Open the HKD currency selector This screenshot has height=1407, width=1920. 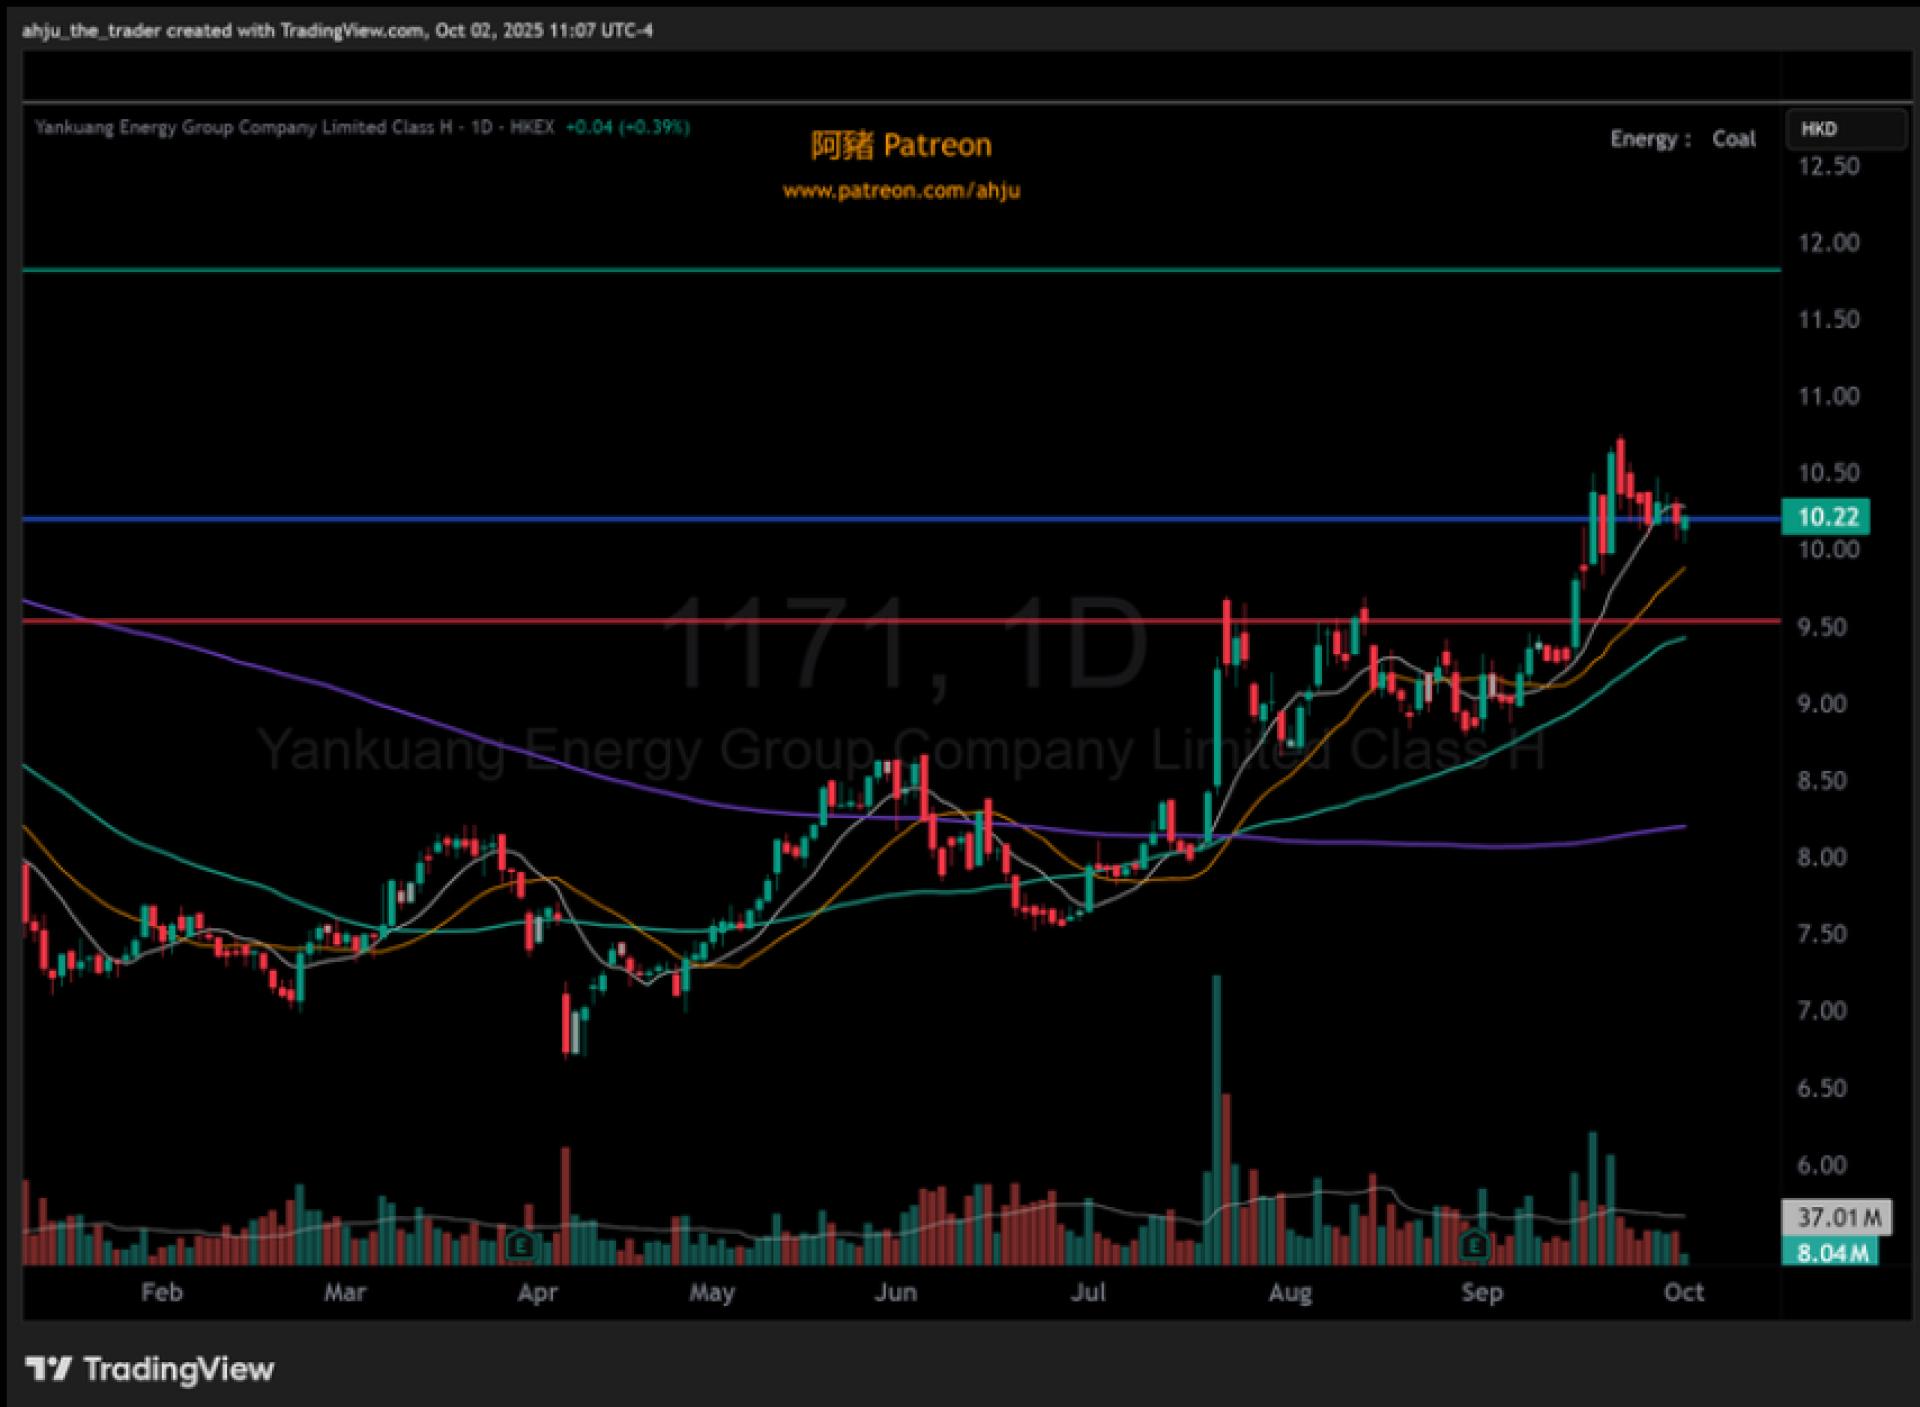tap(1844, 129)
